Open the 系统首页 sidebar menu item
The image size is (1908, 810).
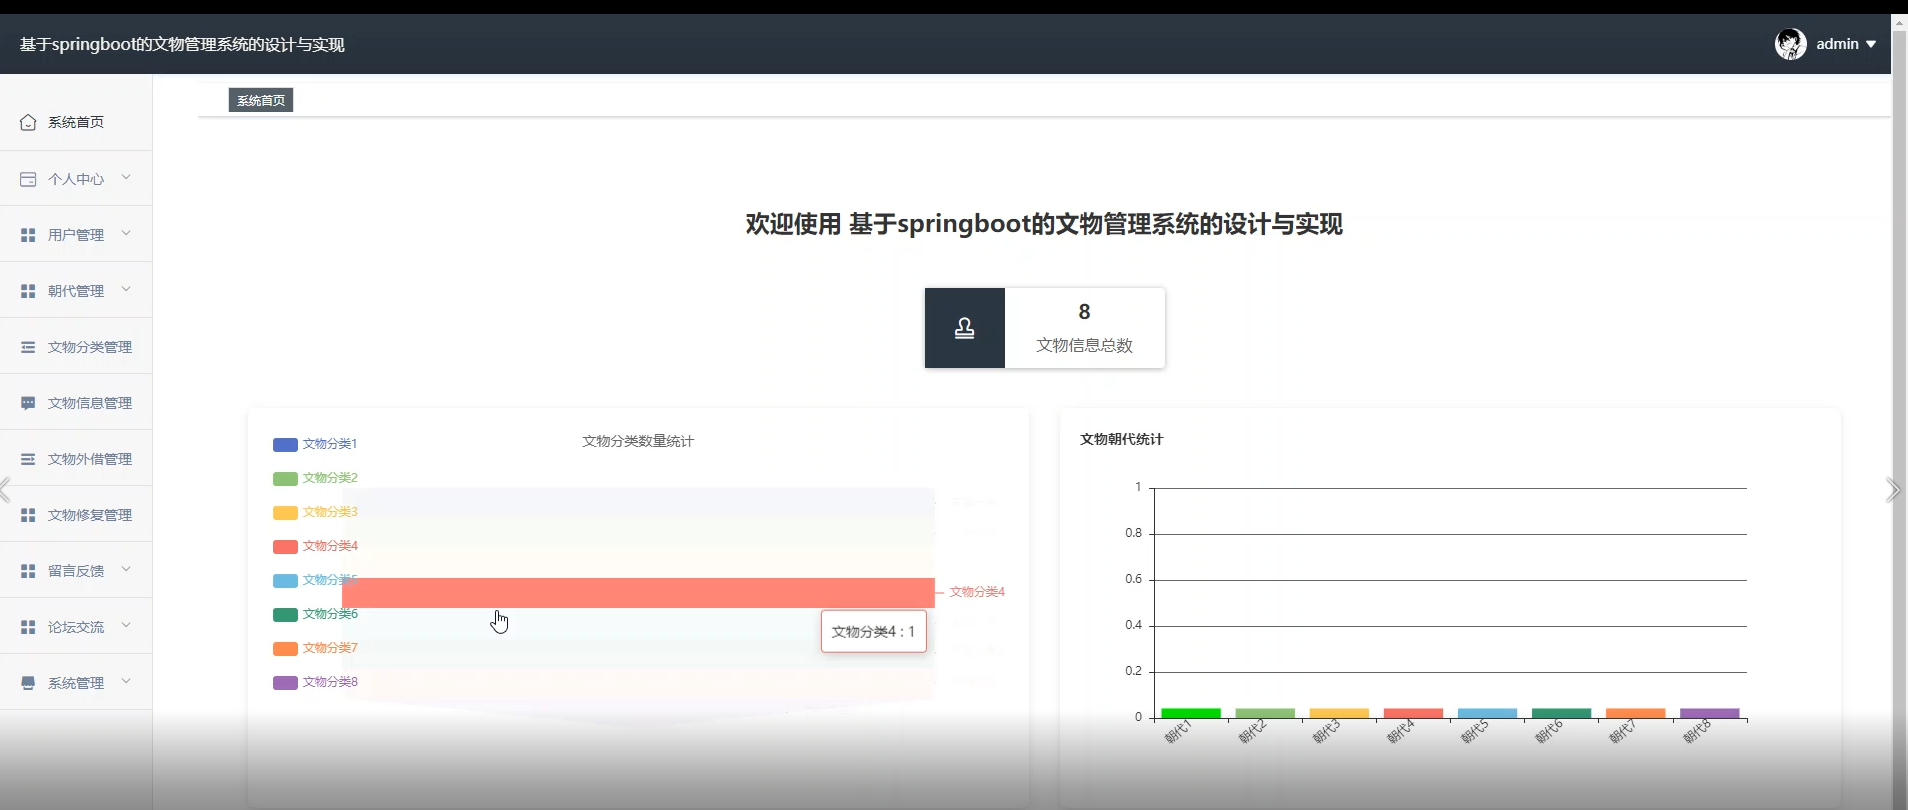coord(76,122)
